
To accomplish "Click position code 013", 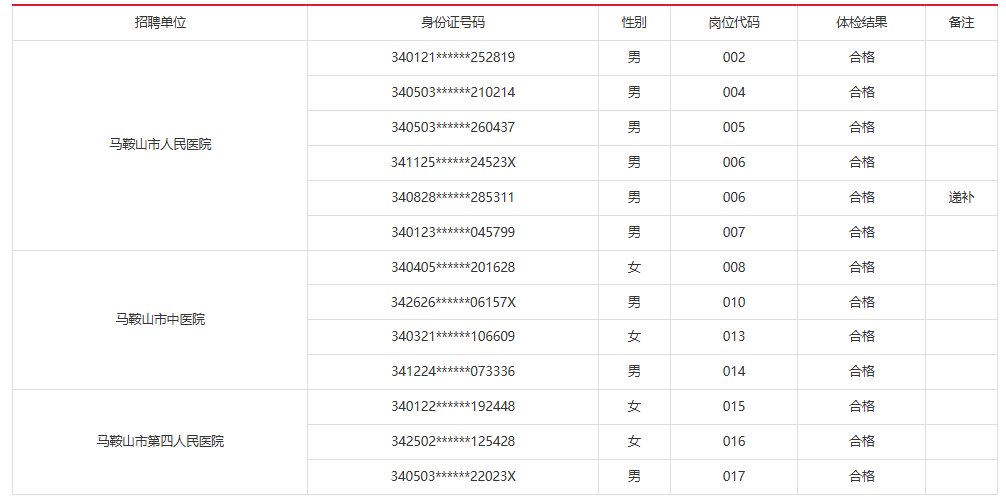I will click(734, 336).
